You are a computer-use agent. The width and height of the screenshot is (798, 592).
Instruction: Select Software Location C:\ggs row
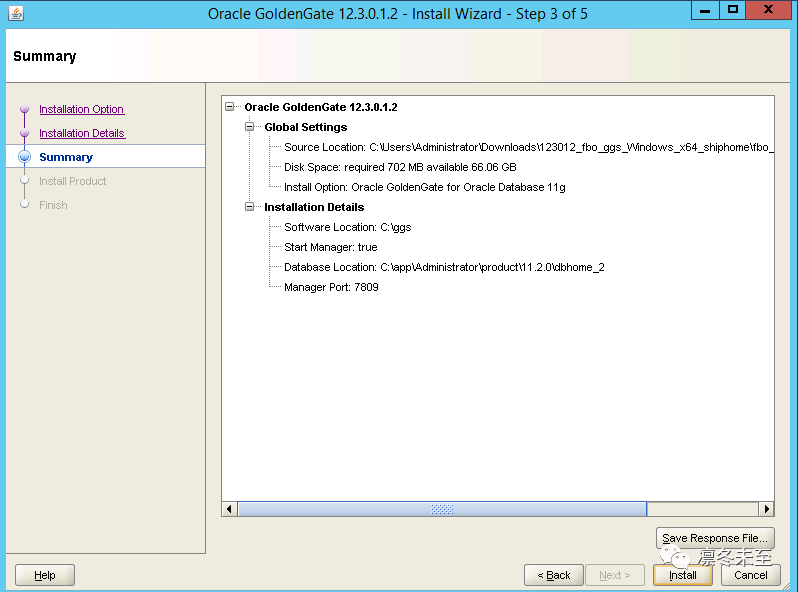(348, 227)
